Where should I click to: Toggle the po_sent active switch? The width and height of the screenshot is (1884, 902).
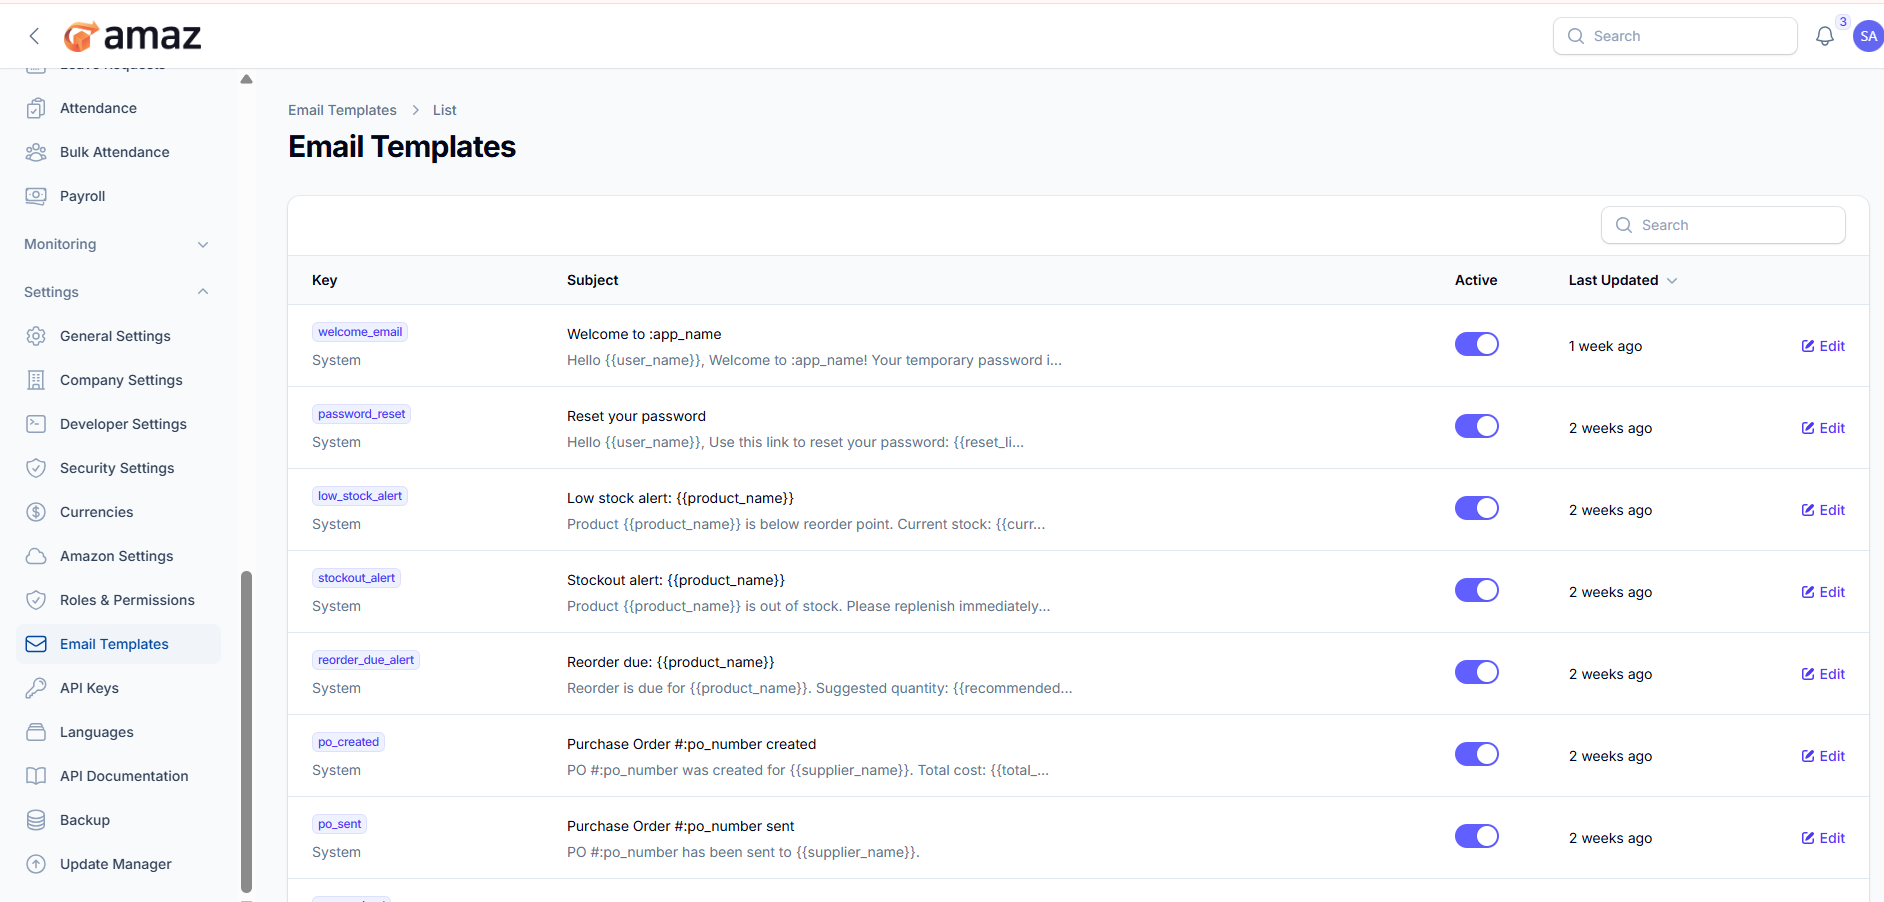coord(1477,836)
